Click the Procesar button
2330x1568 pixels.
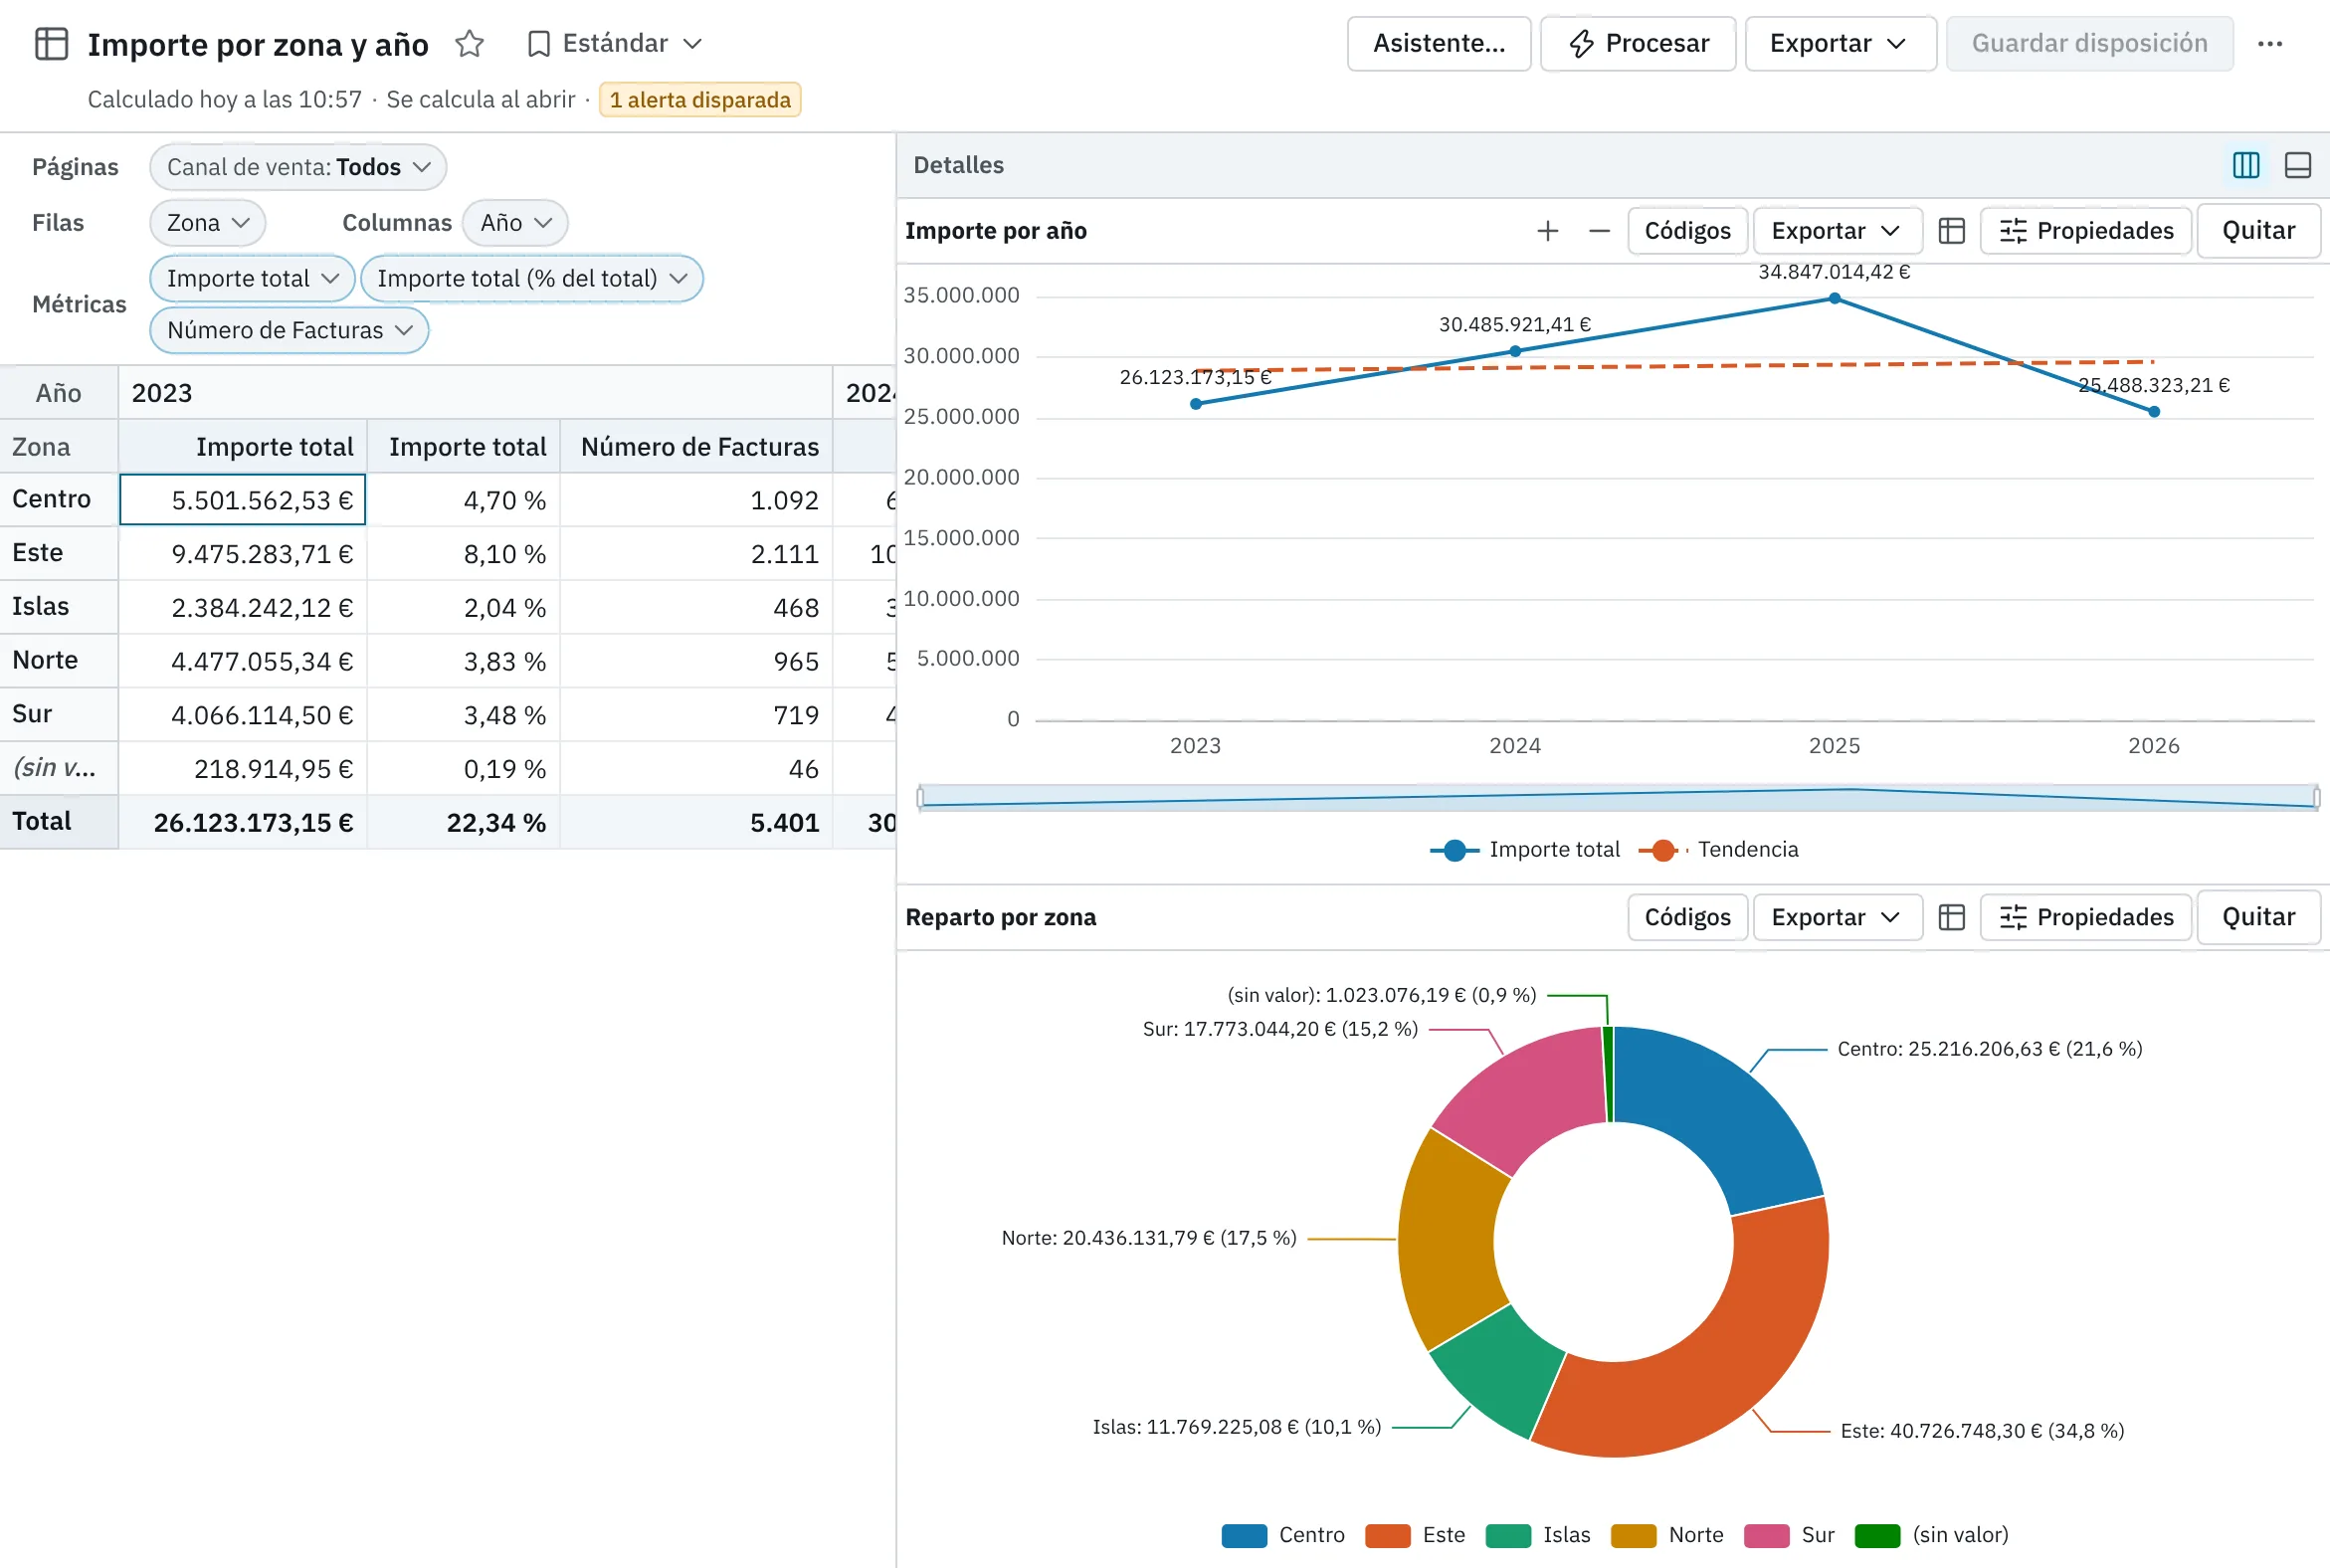1638,44
